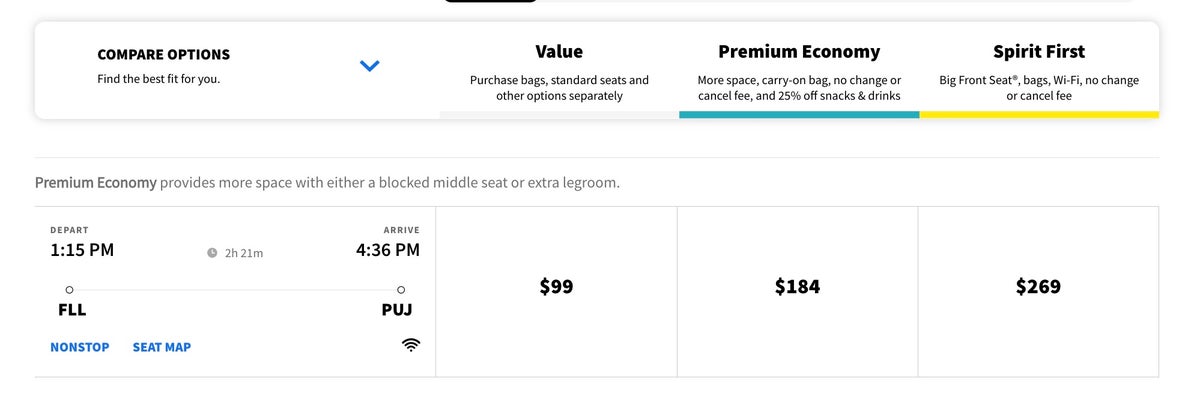The width and height of the screenshot is (1200, 411).
Task: Click the 2h 21m flight duration text
Action: coord(244,253)
